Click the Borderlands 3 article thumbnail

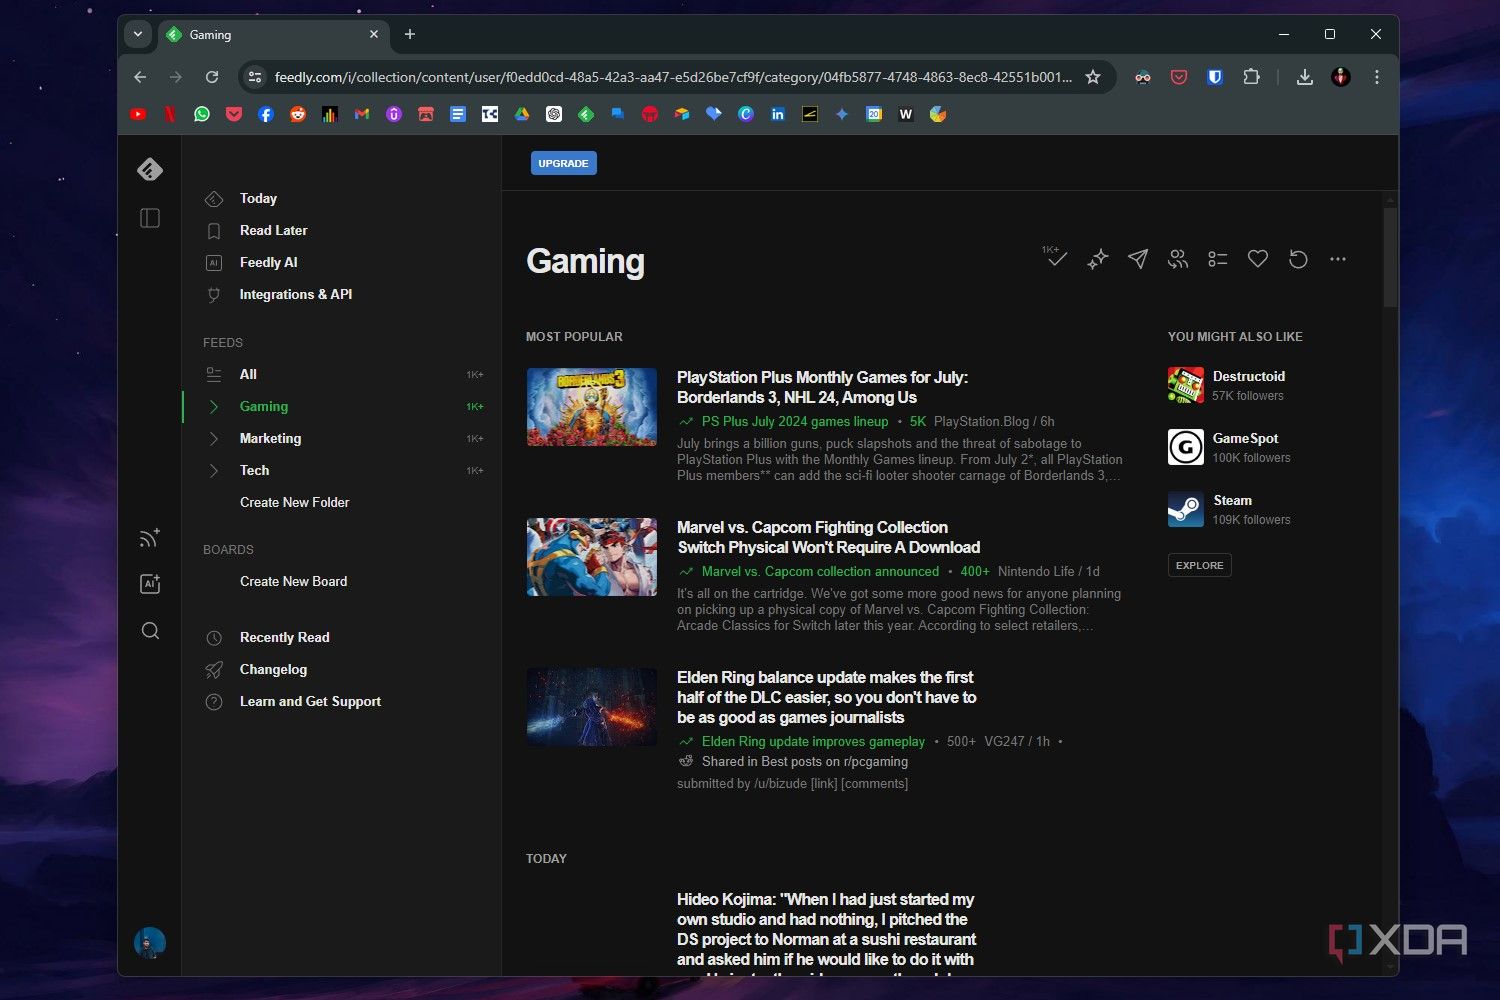[592, 406]
